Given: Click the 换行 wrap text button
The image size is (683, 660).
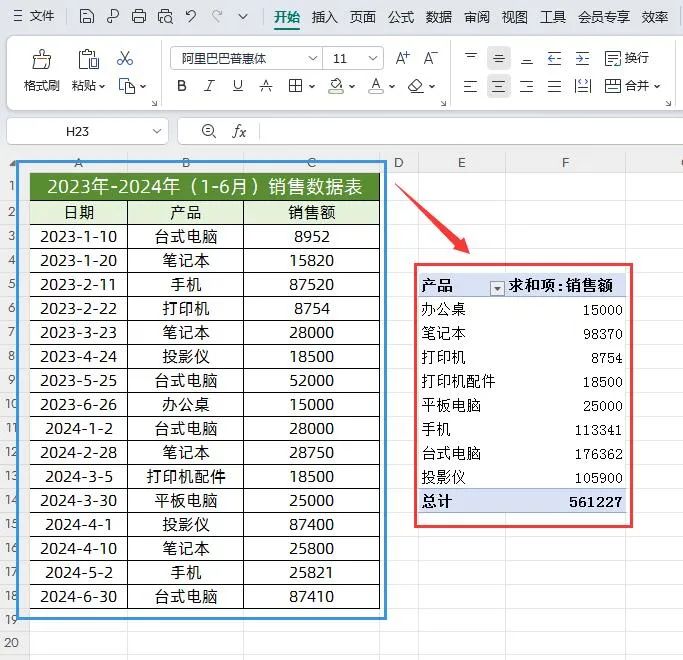Looking at the screenshot, I should pyautogui.click(x=625, y=58).
